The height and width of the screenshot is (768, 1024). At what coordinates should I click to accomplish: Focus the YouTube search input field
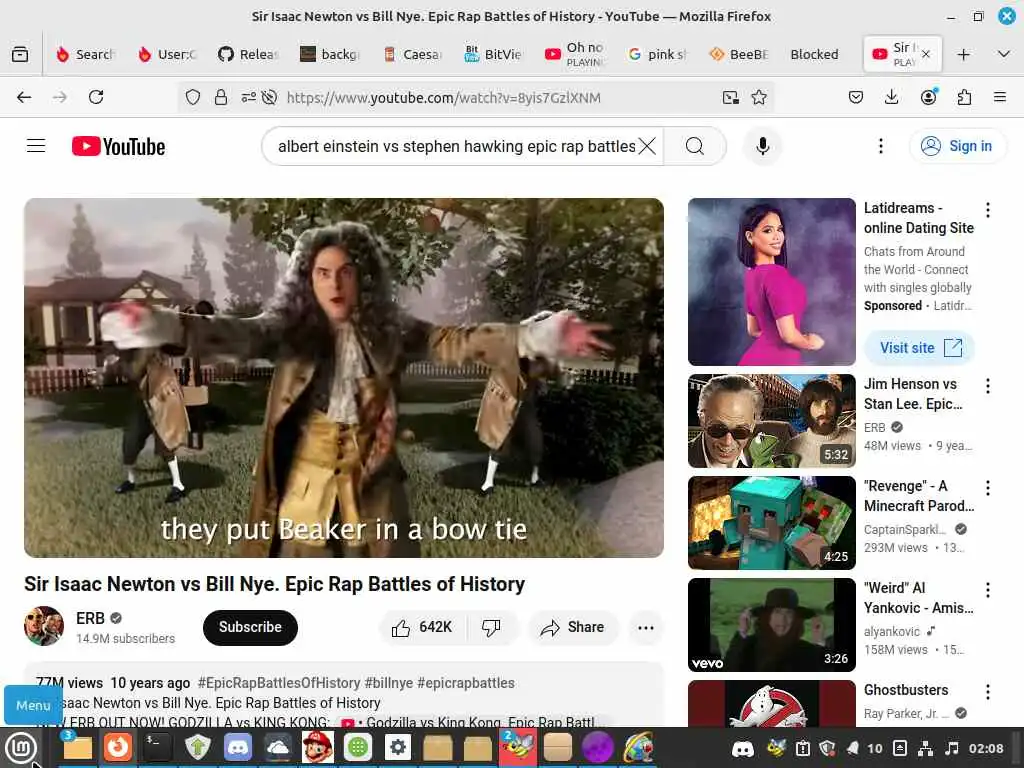pyautogui.click(x=456, y=146)
